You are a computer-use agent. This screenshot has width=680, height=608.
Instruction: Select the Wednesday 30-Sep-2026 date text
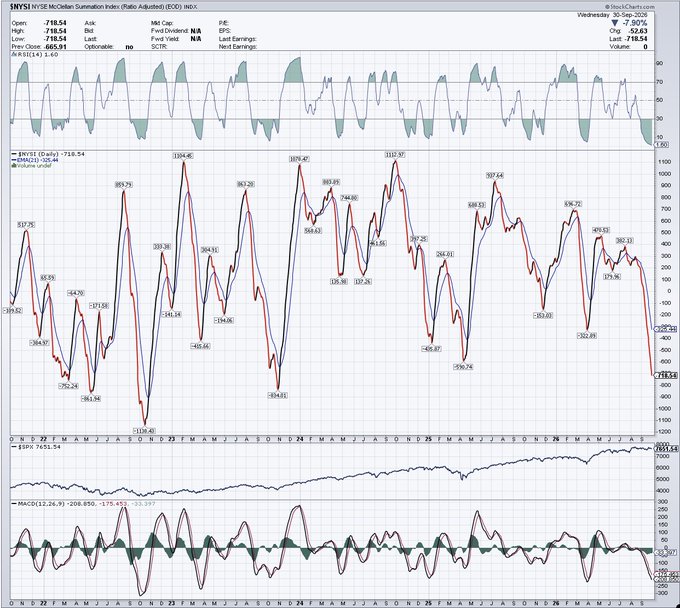612,15
